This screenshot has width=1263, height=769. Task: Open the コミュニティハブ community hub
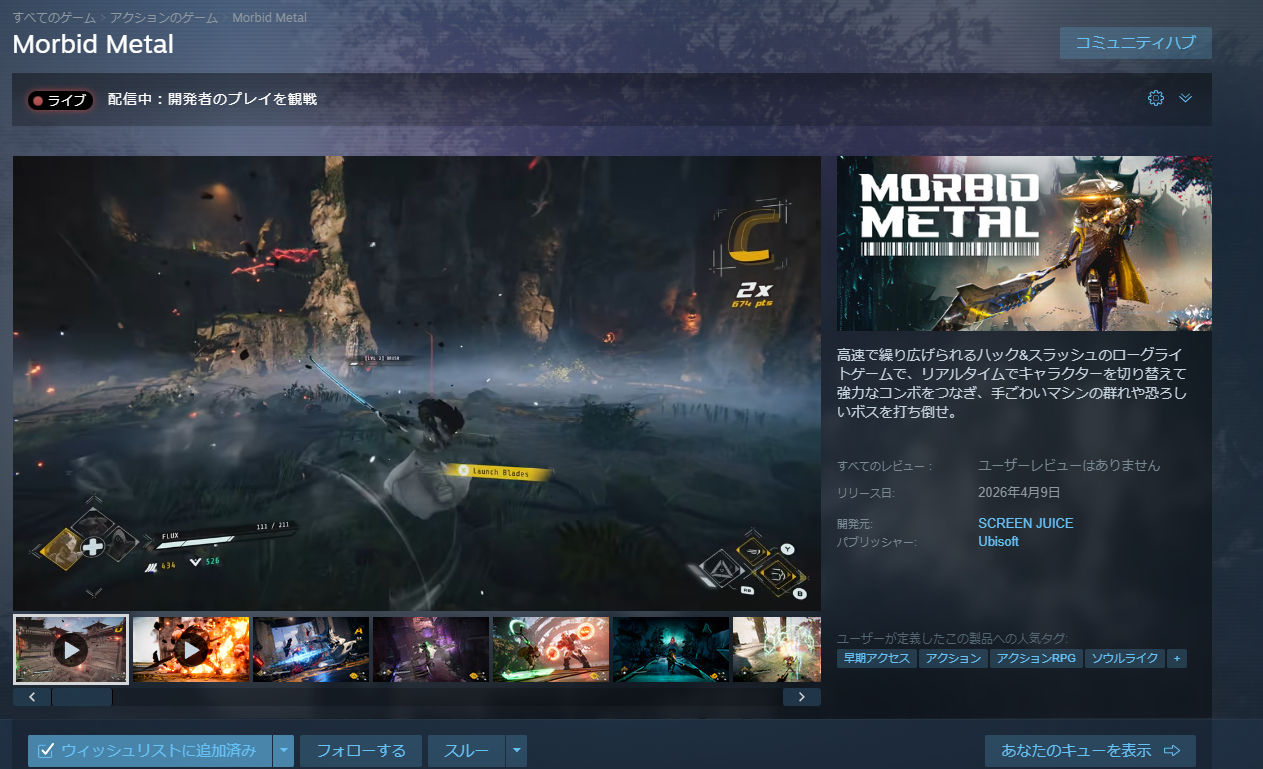1135,43
